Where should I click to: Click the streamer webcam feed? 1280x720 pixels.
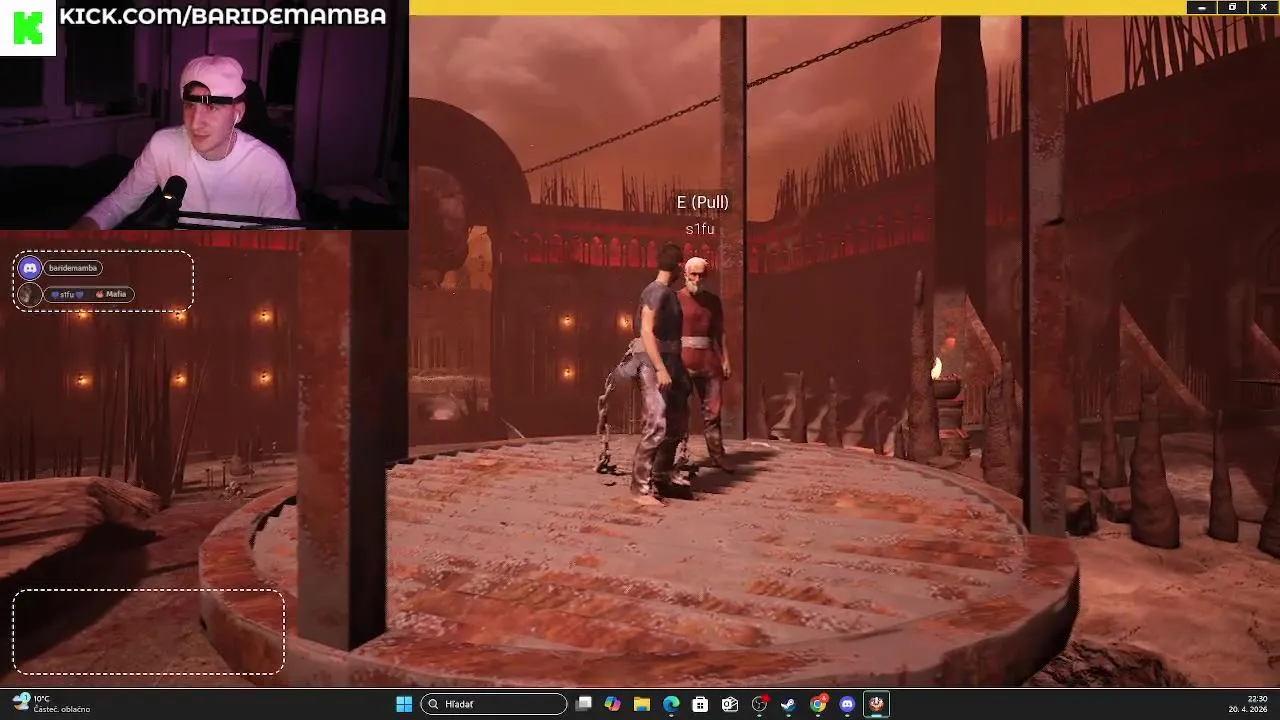coord(204,115)
